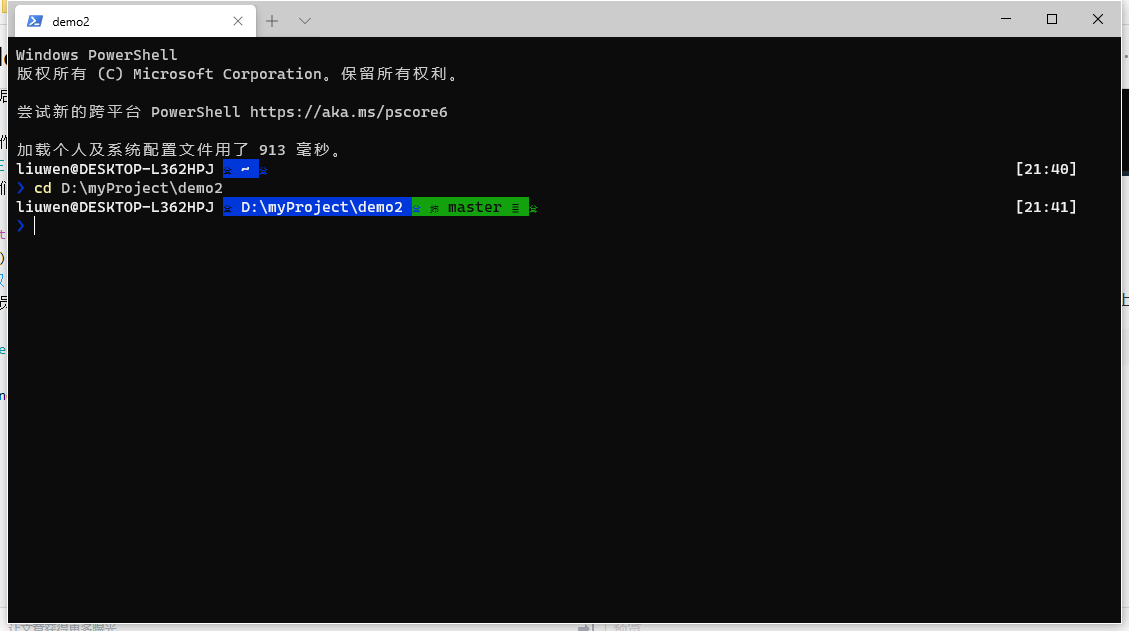Maximize the terminal window
This screenshot has height=631, width=1129.
pyautogui.click(x=1052, y=19)
